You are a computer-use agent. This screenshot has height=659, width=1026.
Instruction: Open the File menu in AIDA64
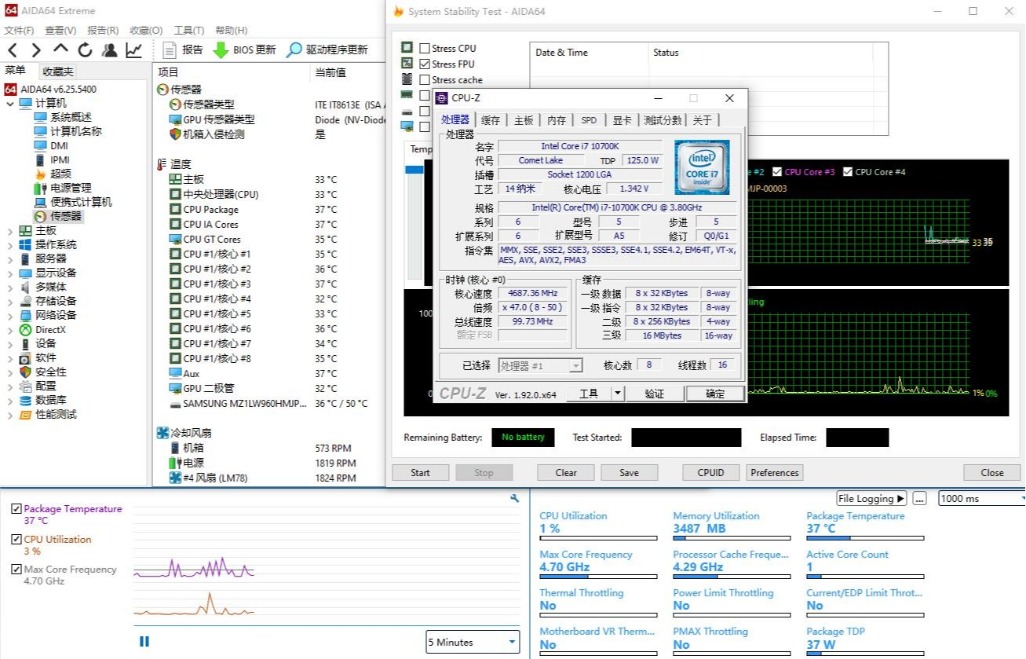[19, 30]
